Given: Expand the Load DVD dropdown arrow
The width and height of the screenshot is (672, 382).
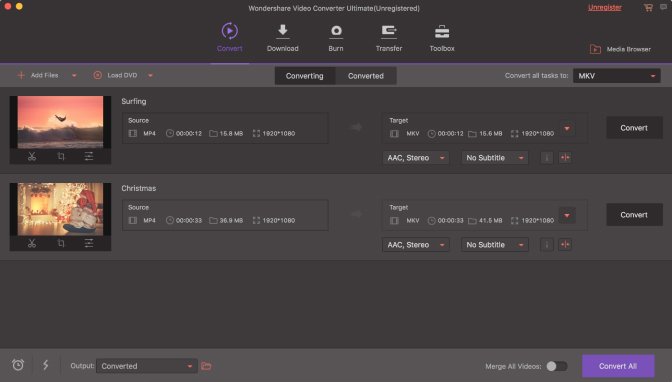Looking at the screenshot, I should (x=150, y=76).
